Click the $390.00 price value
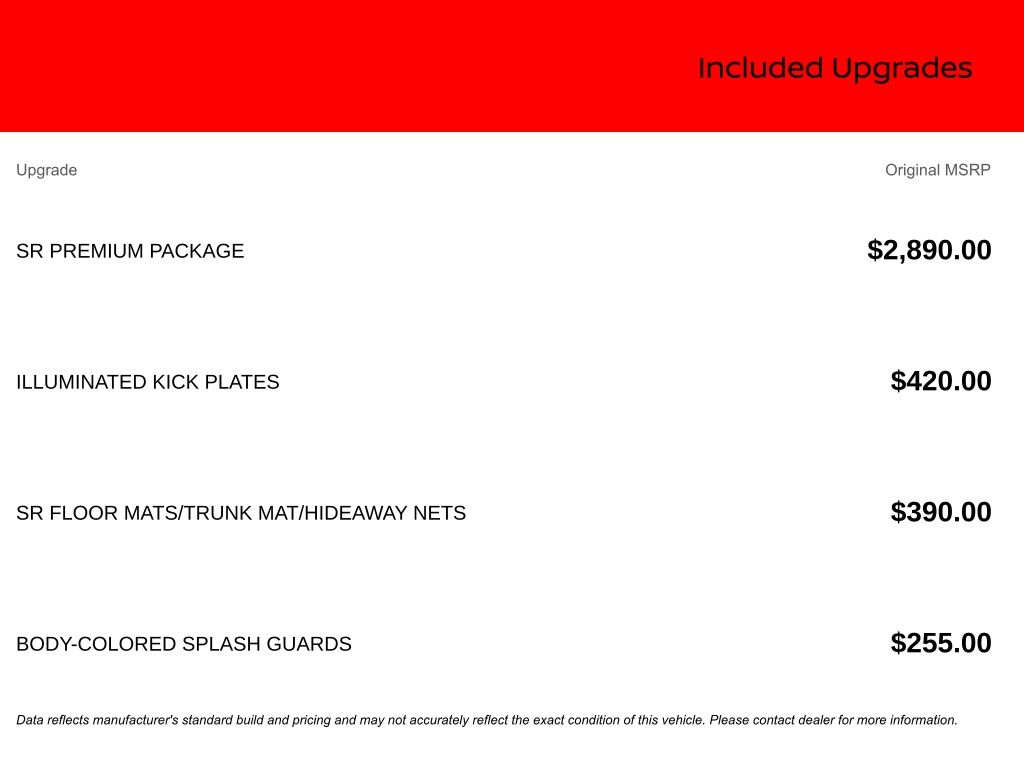This screenshot has height=768, width=1024. pos(941,512)
